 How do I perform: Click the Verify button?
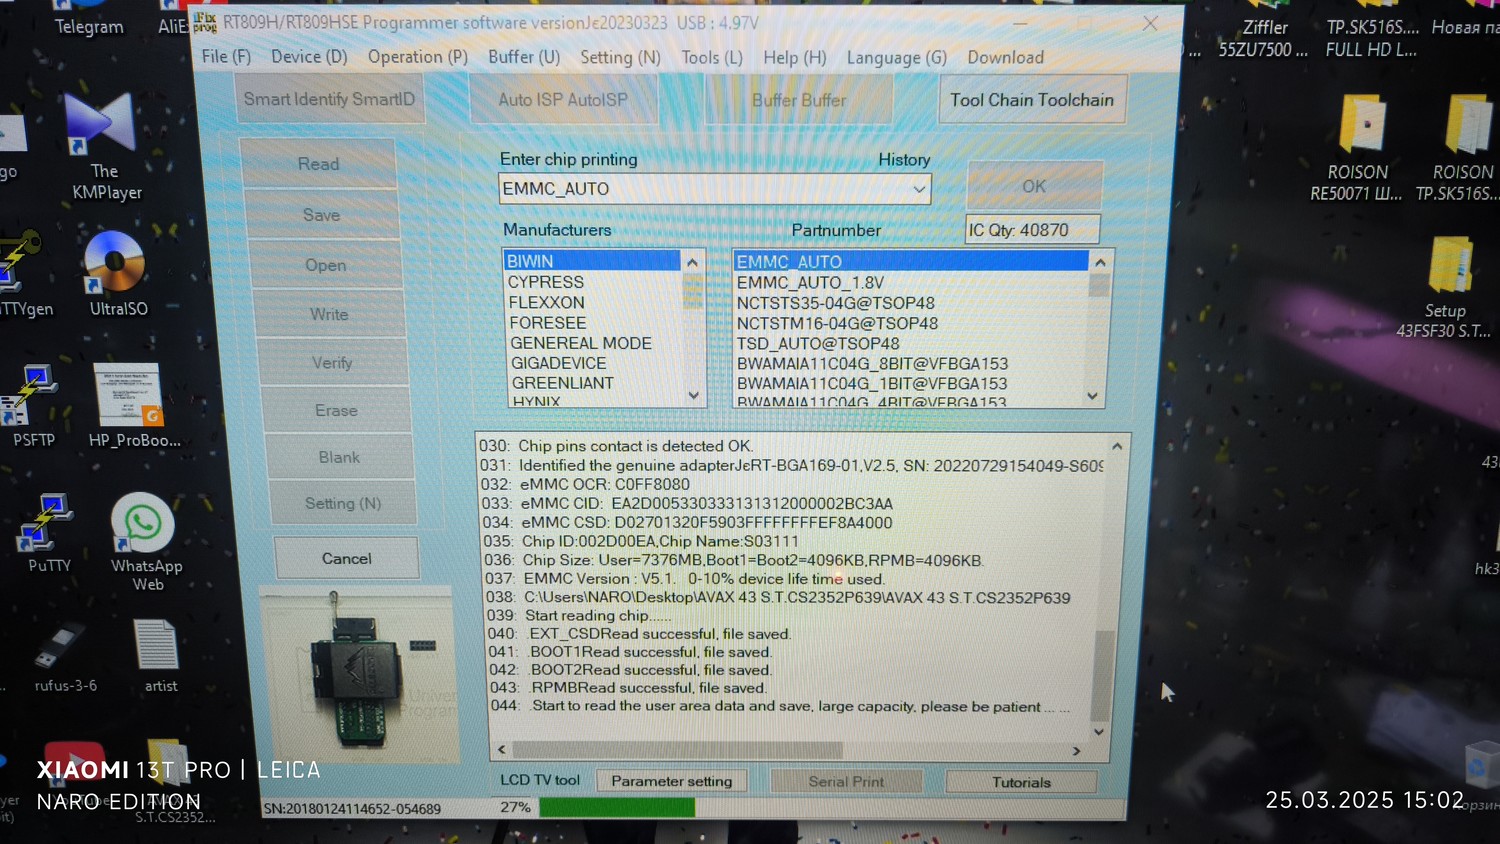(332, 362)
